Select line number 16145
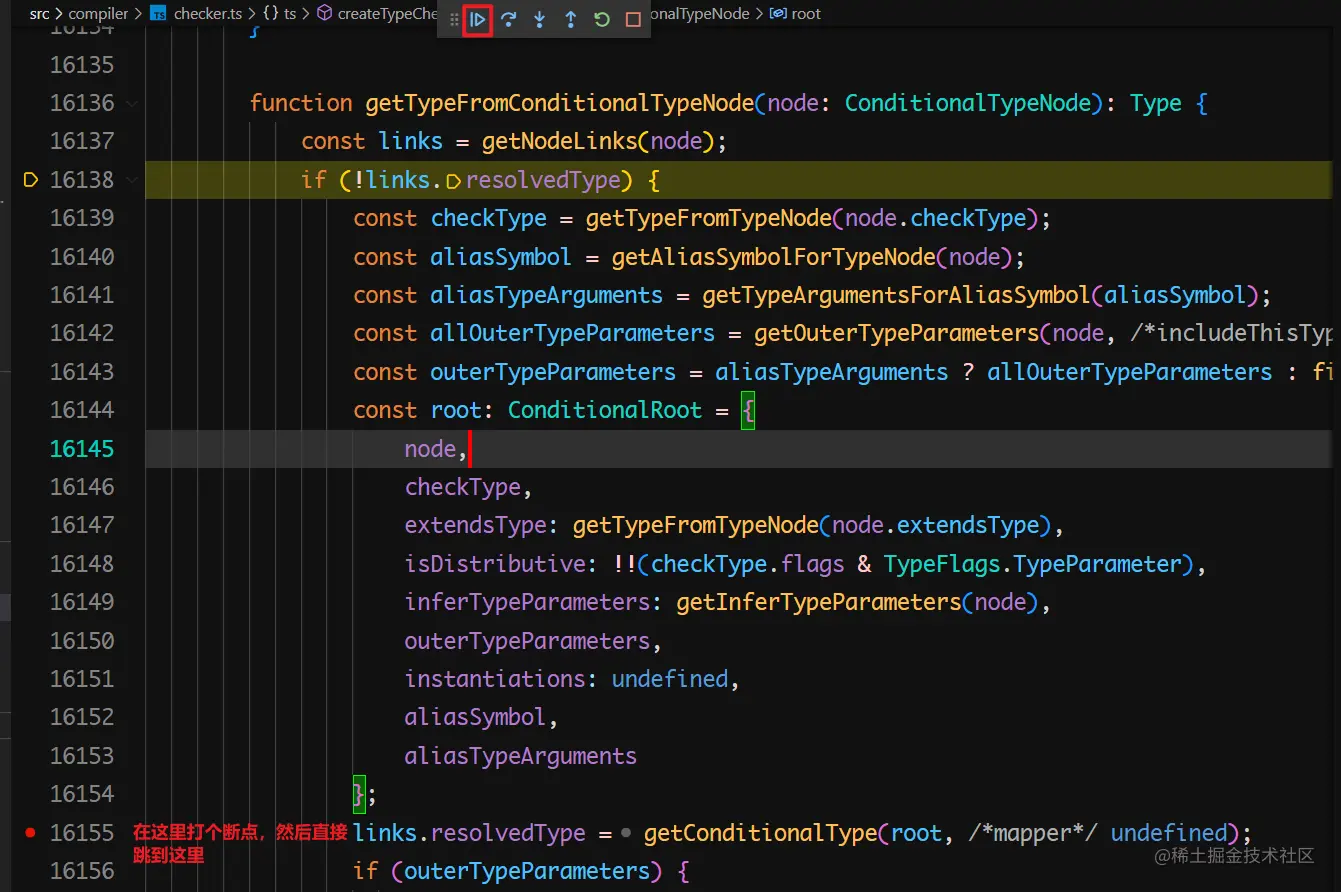The width and height of the screenshot is (1341, 892). click(x=82, y=449)
